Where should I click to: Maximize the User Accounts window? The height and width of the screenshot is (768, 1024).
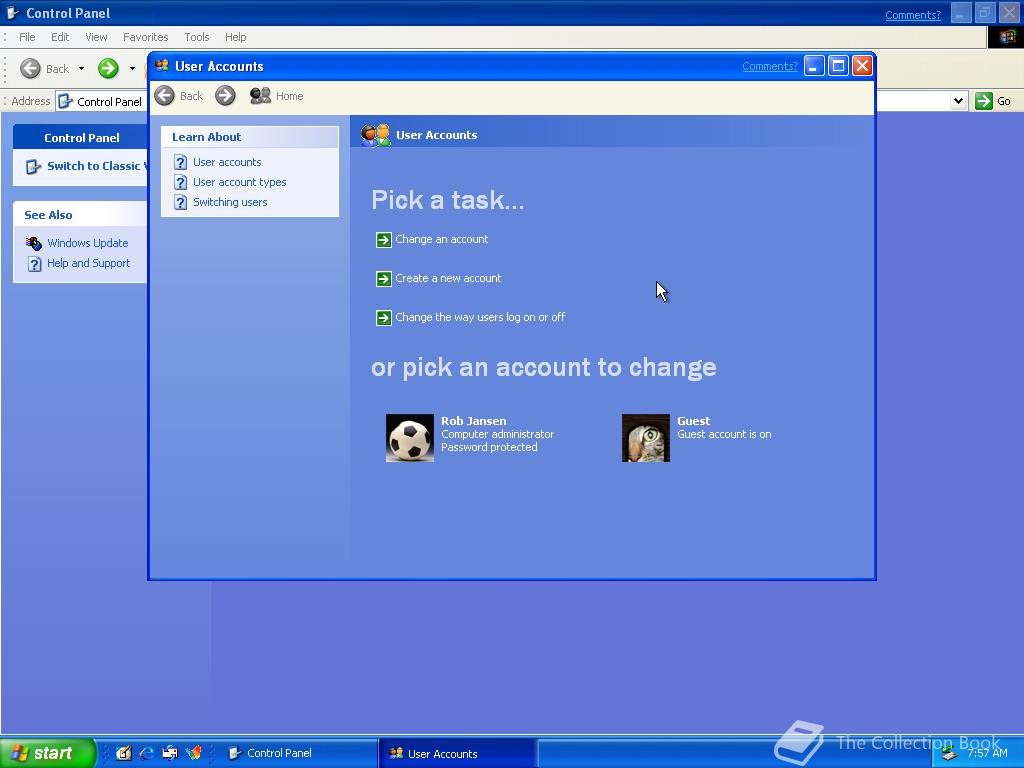tap(838, 66)
